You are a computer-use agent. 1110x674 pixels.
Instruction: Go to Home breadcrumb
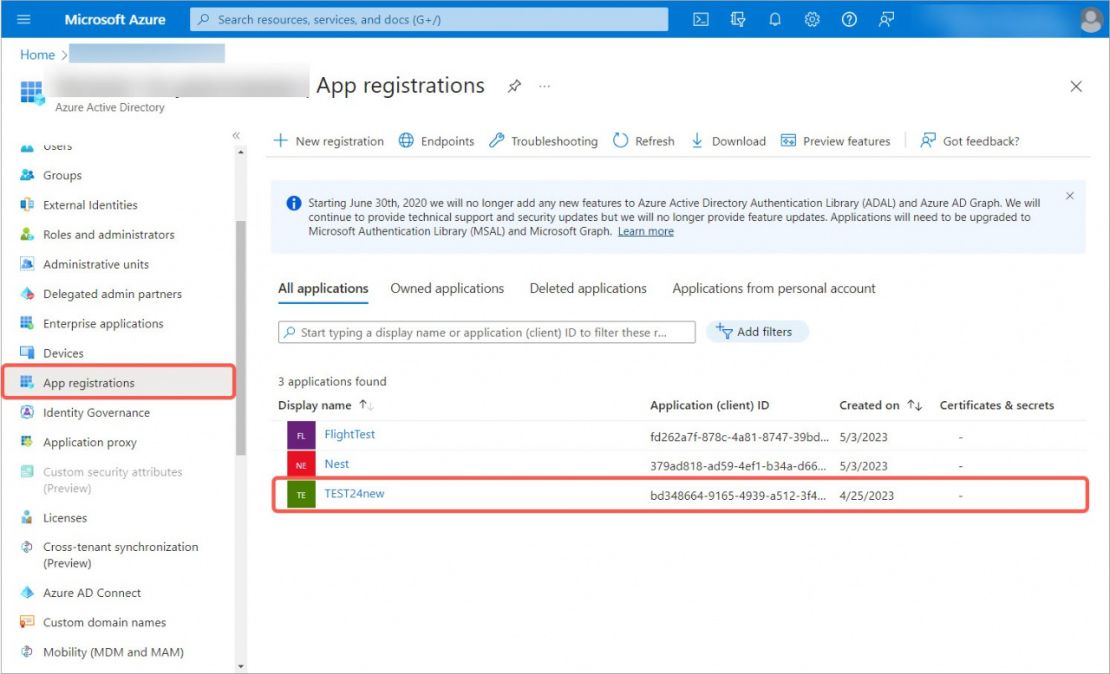(37, 55)
